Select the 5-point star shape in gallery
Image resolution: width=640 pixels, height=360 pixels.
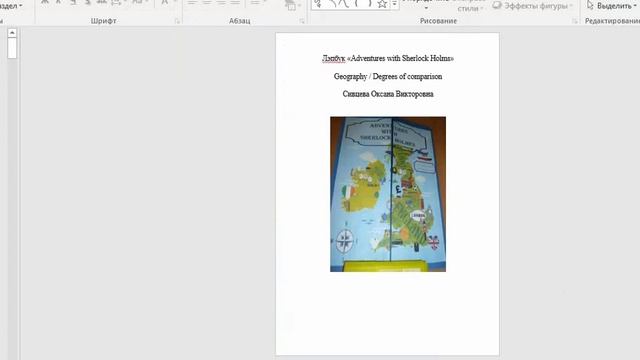[x=382, y=4]
